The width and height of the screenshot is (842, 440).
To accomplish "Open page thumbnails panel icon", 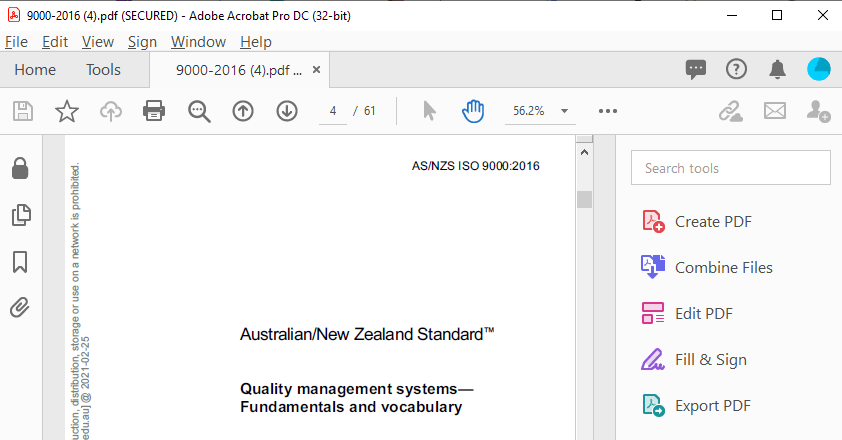I will [21, 215].
